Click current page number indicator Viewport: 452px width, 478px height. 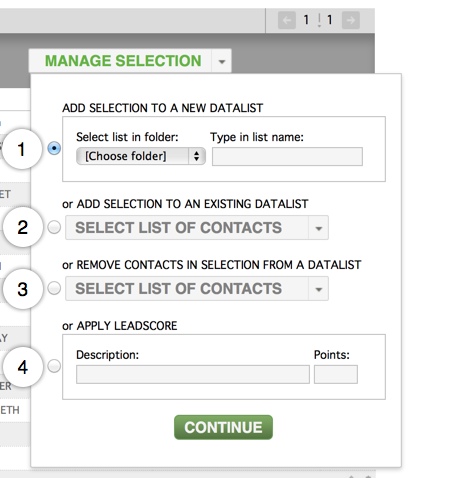(x=306, y=20)
